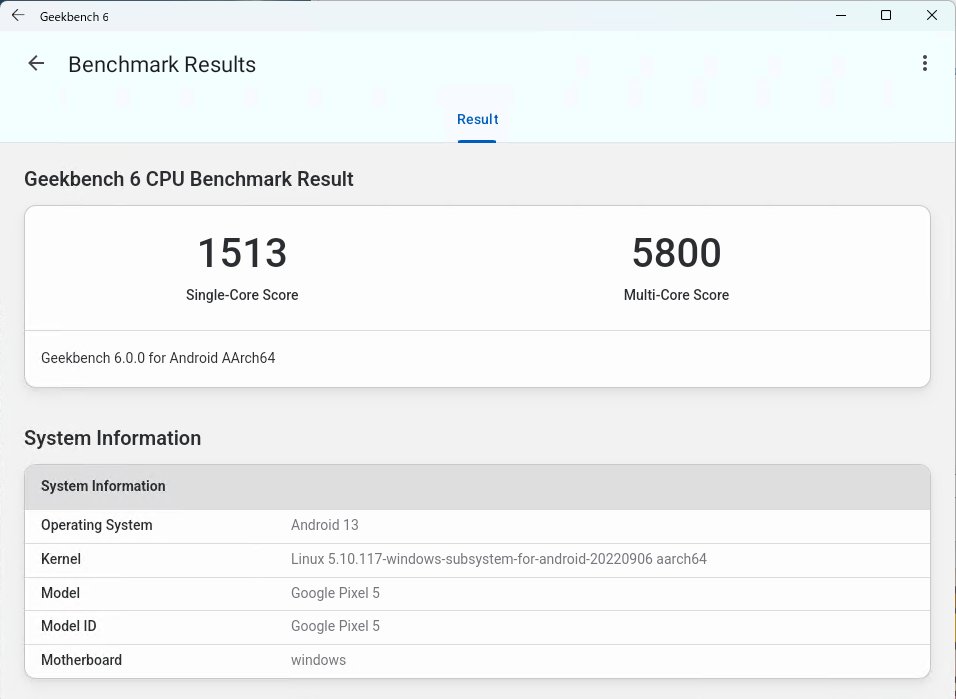Viewport: 956px width, 699px height.
Task: Select the Kernel row label
Action: tap(61, 559)
